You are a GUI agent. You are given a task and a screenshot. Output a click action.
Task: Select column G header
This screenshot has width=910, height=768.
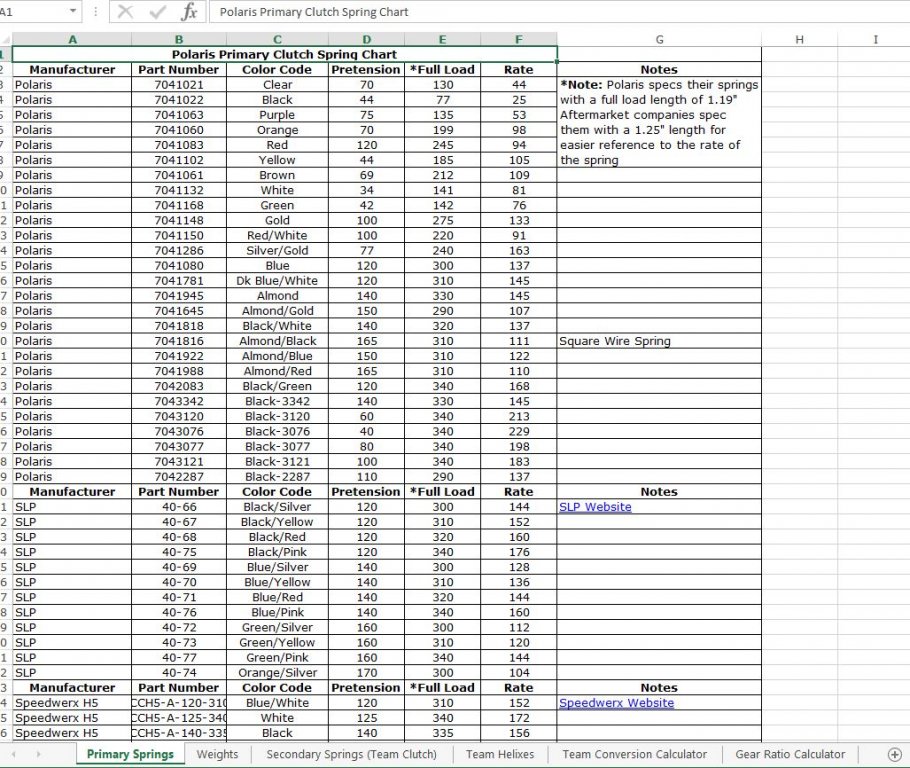click(x=659, y=39)
